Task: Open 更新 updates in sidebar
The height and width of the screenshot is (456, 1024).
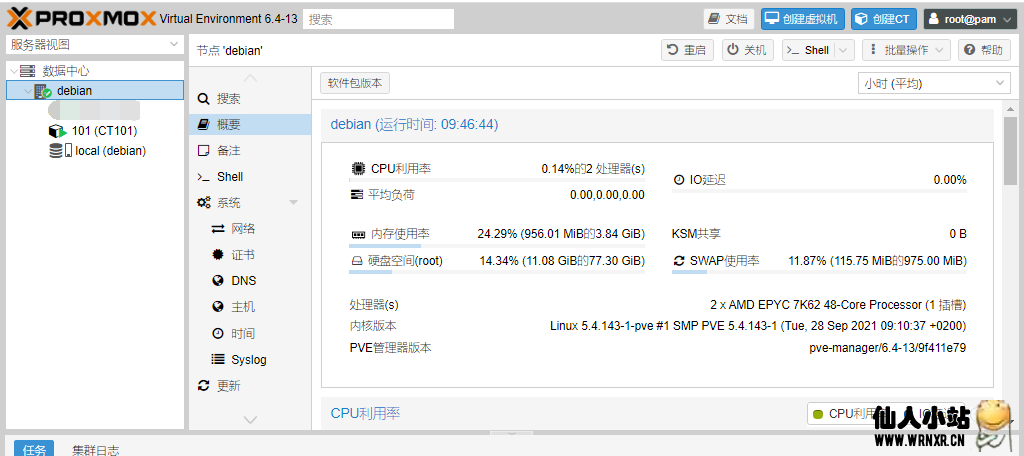Action: [x=250, y=385]
